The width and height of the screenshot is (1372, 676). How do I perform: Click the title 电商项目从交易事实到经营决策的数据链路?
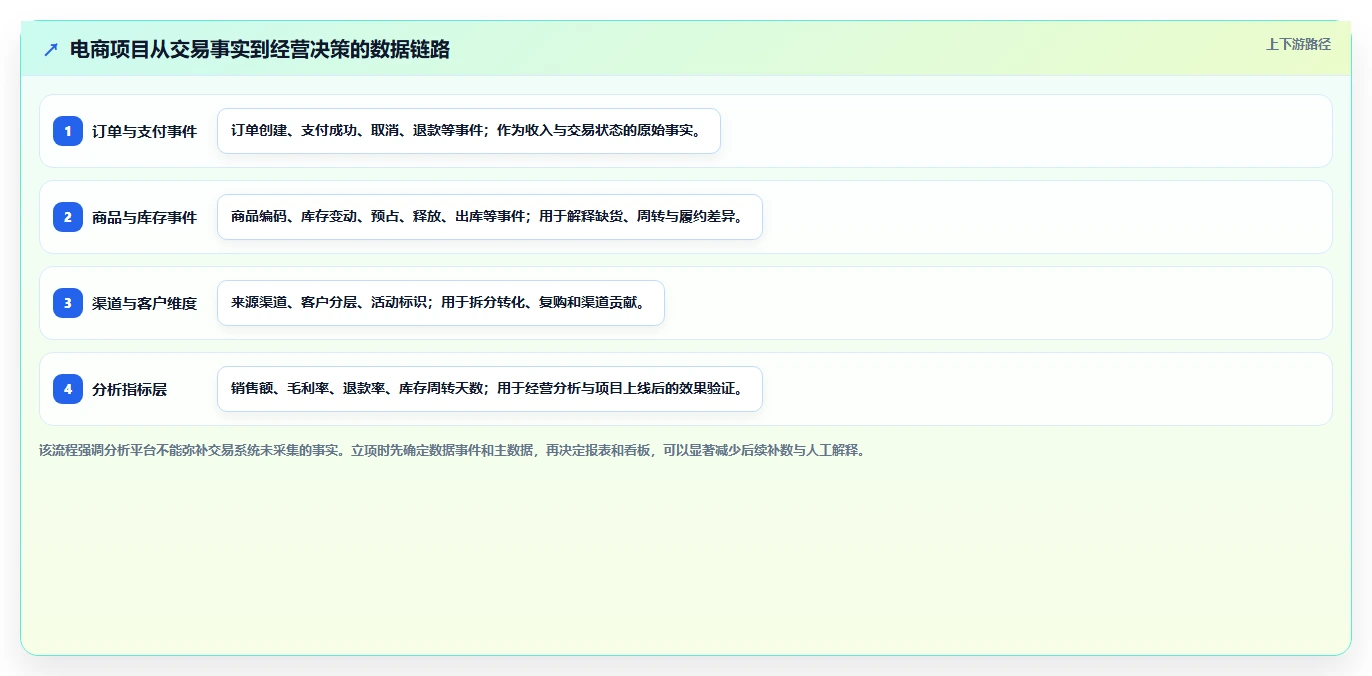[x=260, y=50]
